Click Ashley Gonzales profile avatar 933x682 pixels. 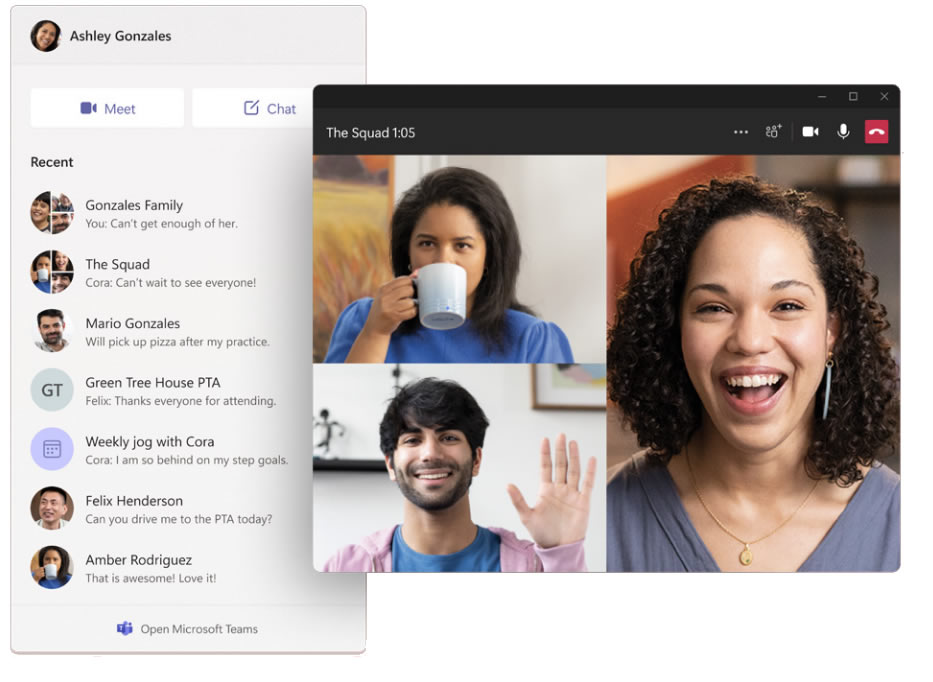click(46, 36)
